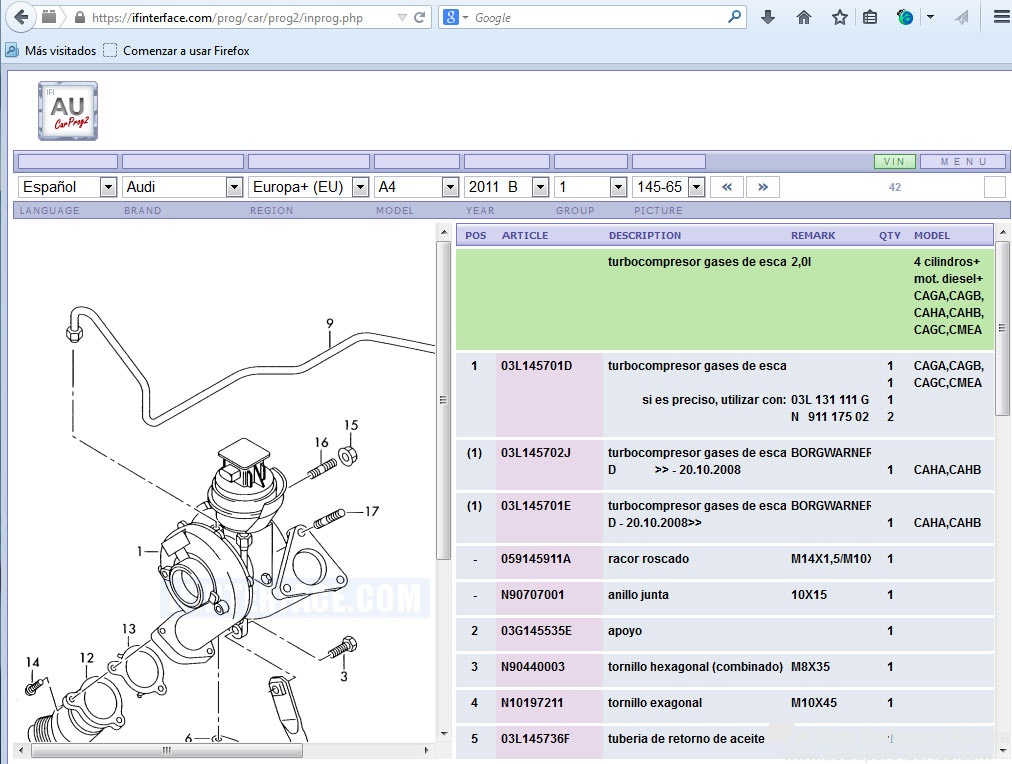1012x764 pixels.
Task: Click the parts table scrollbar thumb
Action: coord(1002,328)
